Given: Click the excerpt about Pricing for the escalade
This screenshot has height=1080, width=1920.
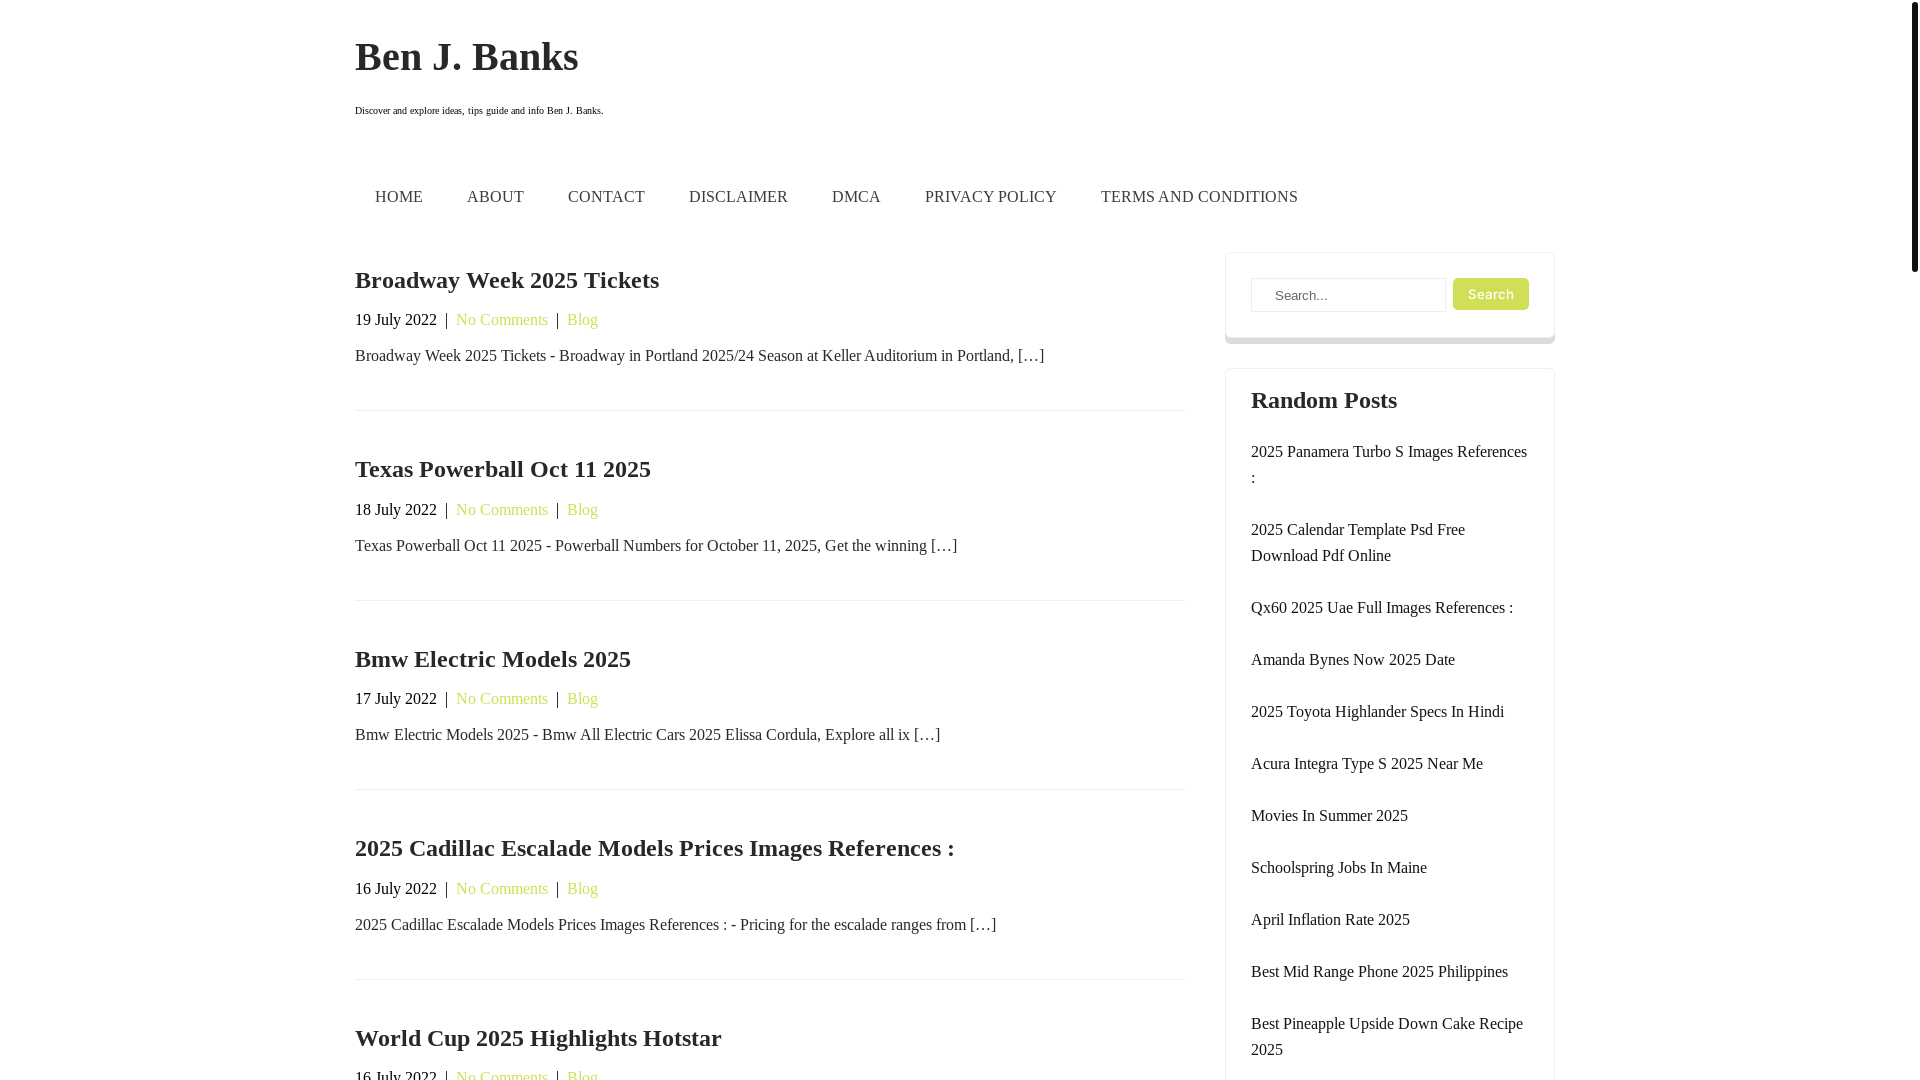Looking at the screenshot, I should click(x=675, y=925).
